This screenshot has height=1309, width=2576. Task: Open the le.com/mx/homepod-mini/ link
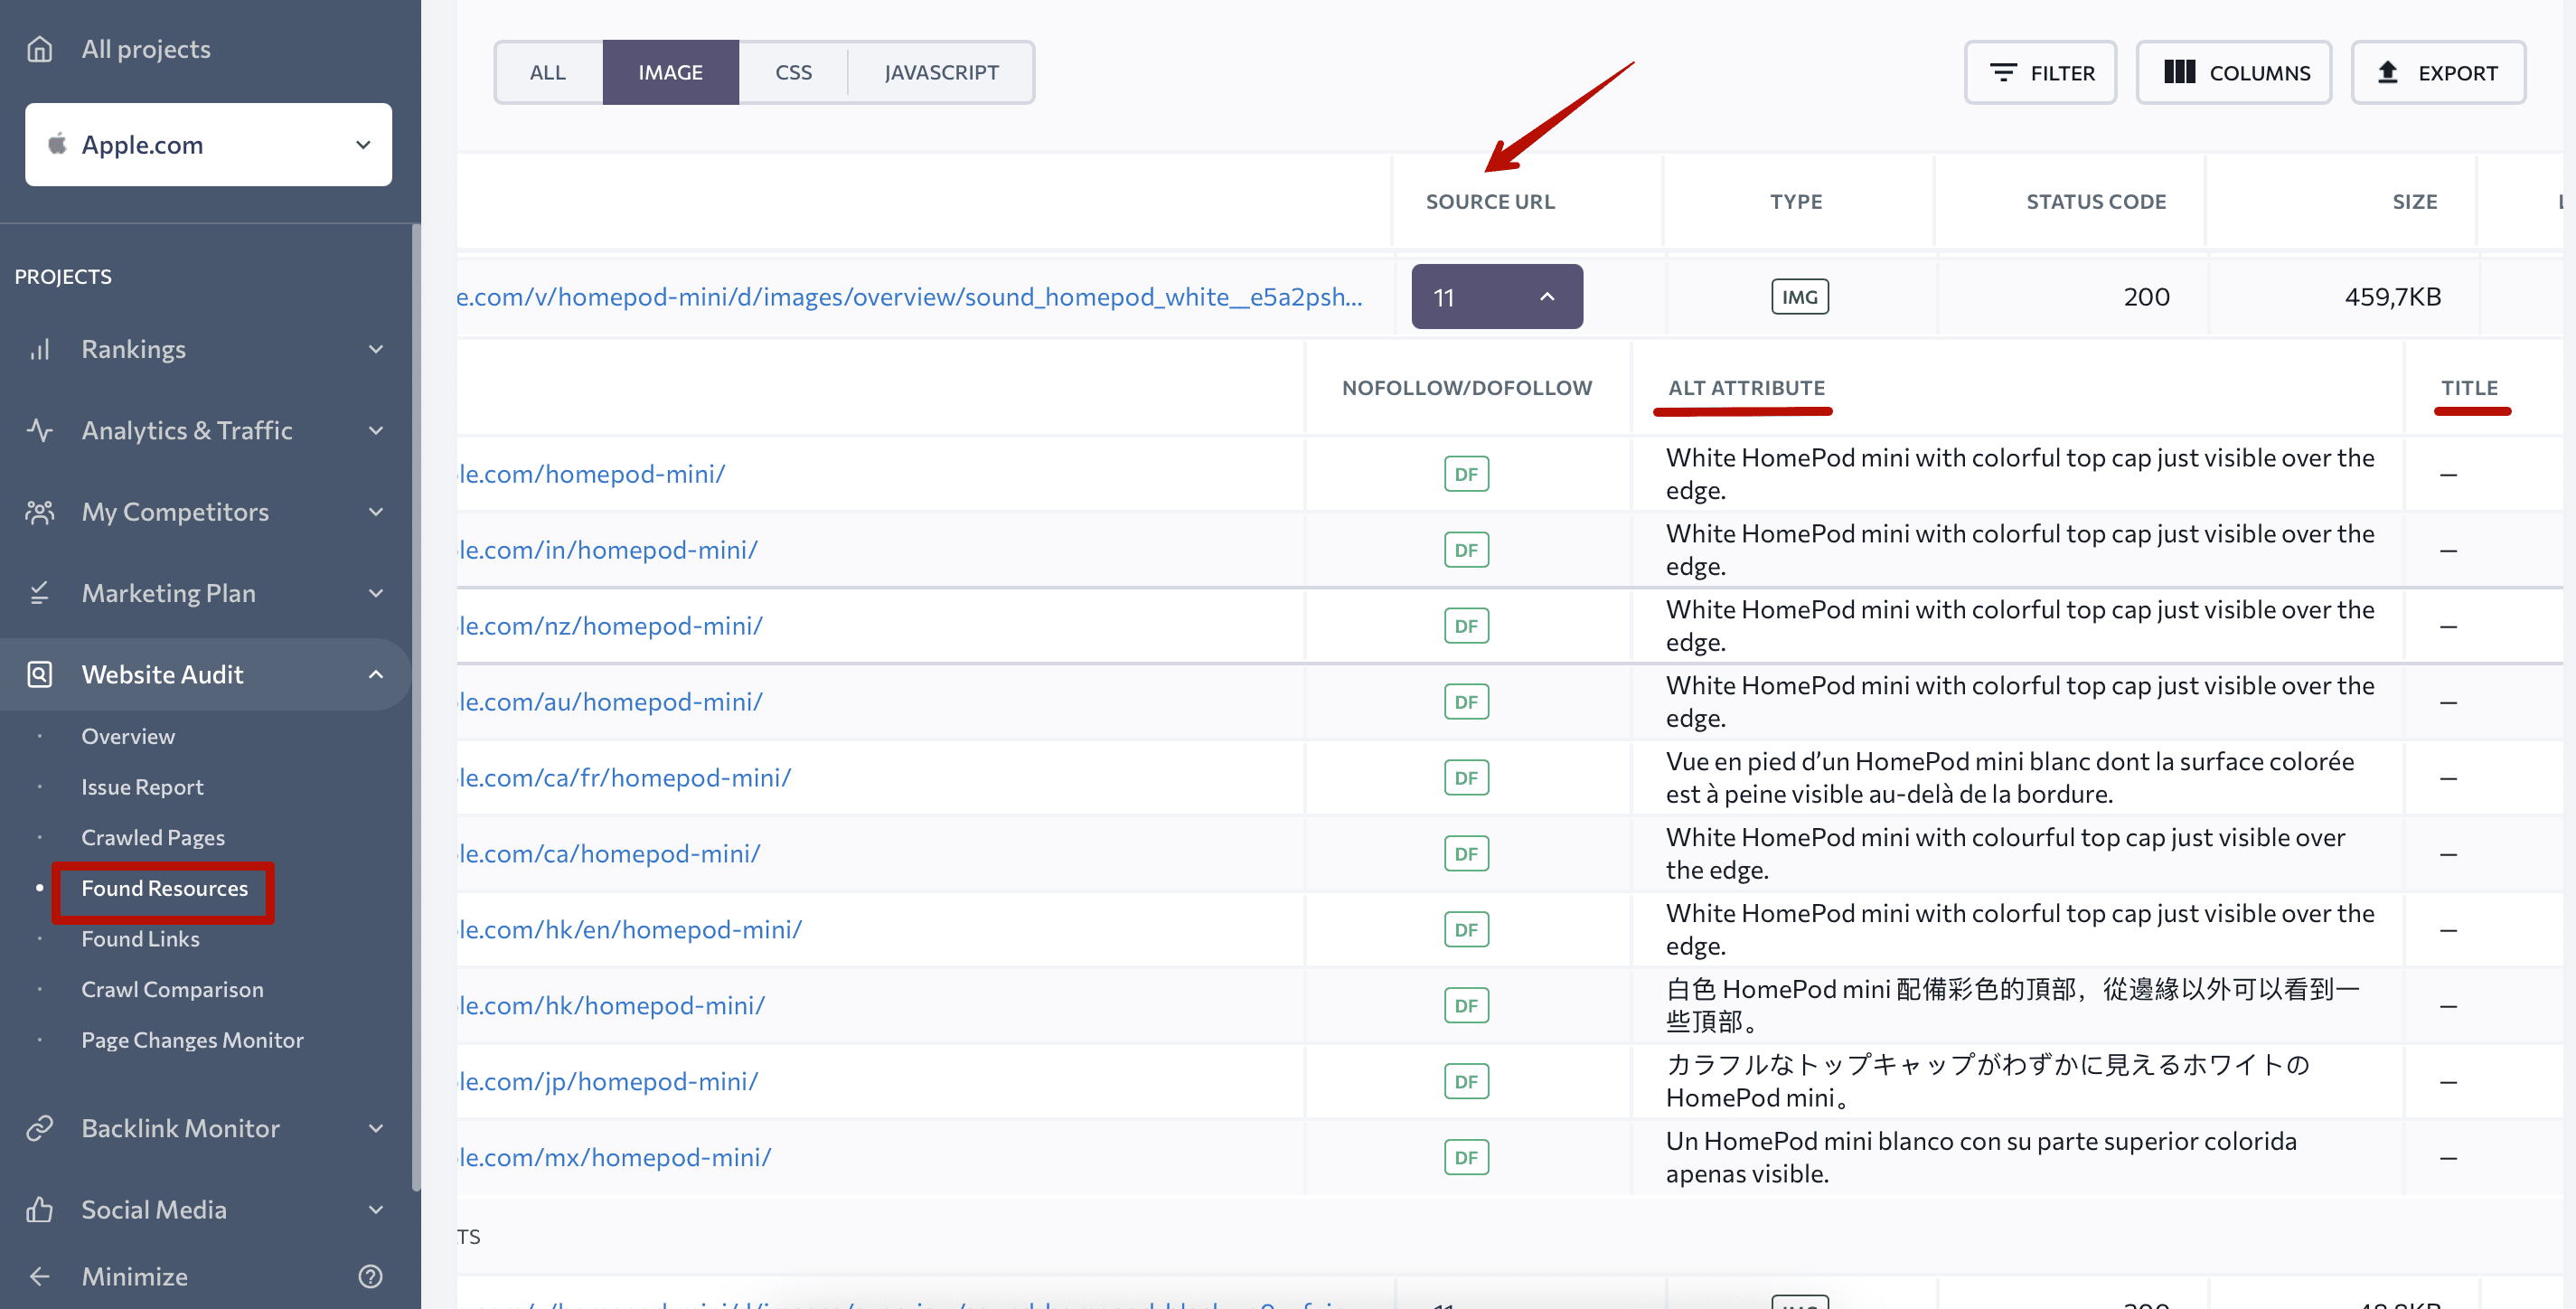click(x=615, y=1158)
